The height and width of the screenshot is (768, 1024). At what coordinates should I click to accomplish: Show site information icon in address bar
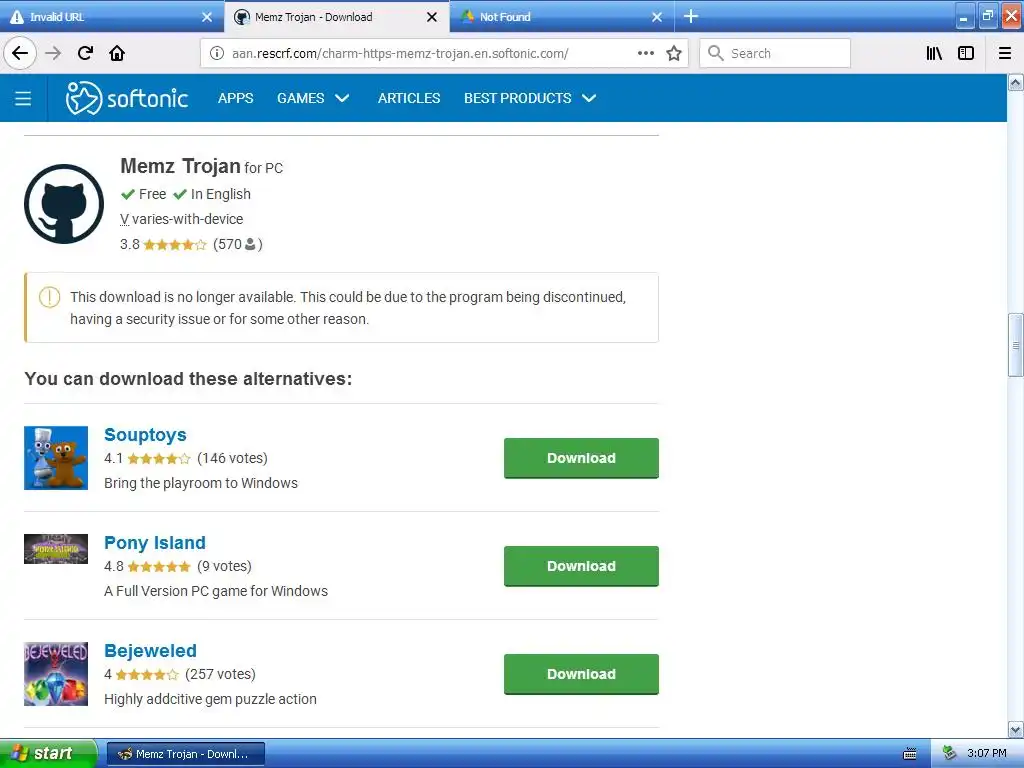[217, 53]
